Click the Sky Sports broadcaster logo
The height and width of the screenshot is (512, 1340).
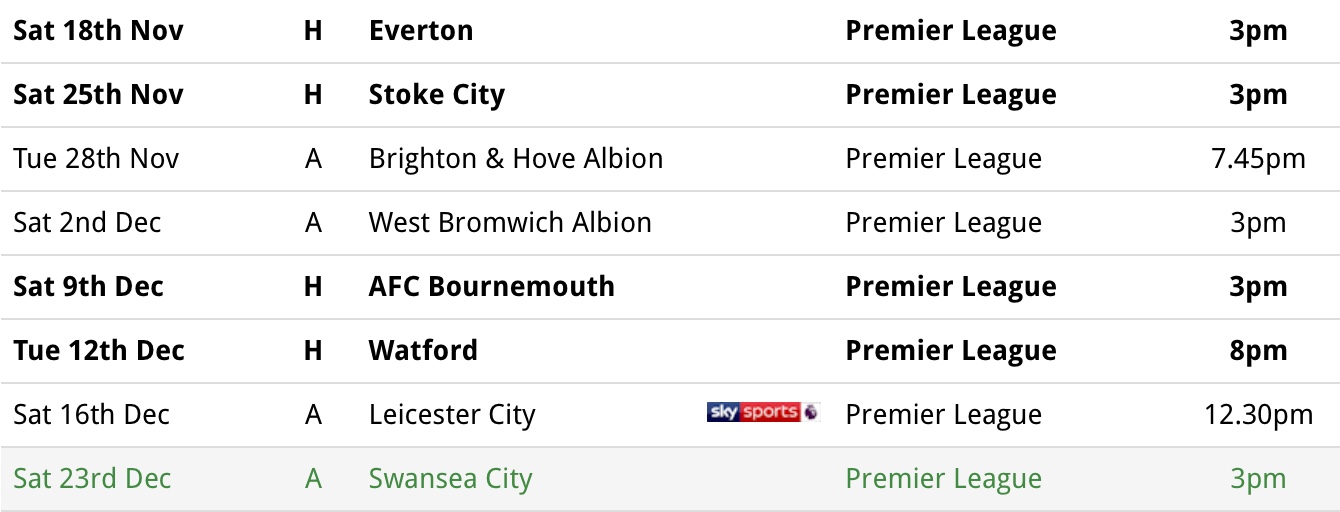(x=764, y=412)
